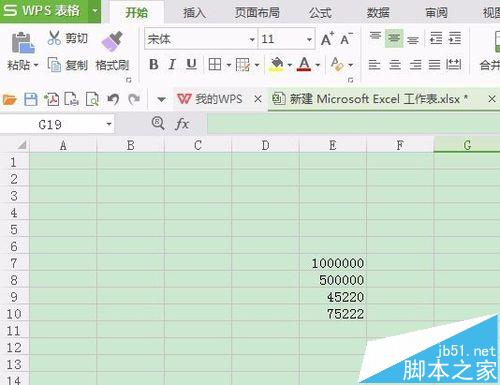Image resolution: width=500 pixels, height=385 pixels.
Task: Center text horizontally
Action: (x=395, y=64)
